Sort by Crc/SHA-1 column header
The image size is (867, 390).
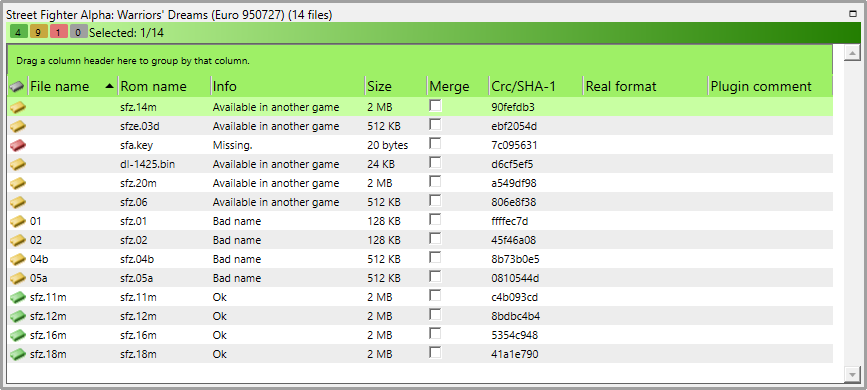535,86
